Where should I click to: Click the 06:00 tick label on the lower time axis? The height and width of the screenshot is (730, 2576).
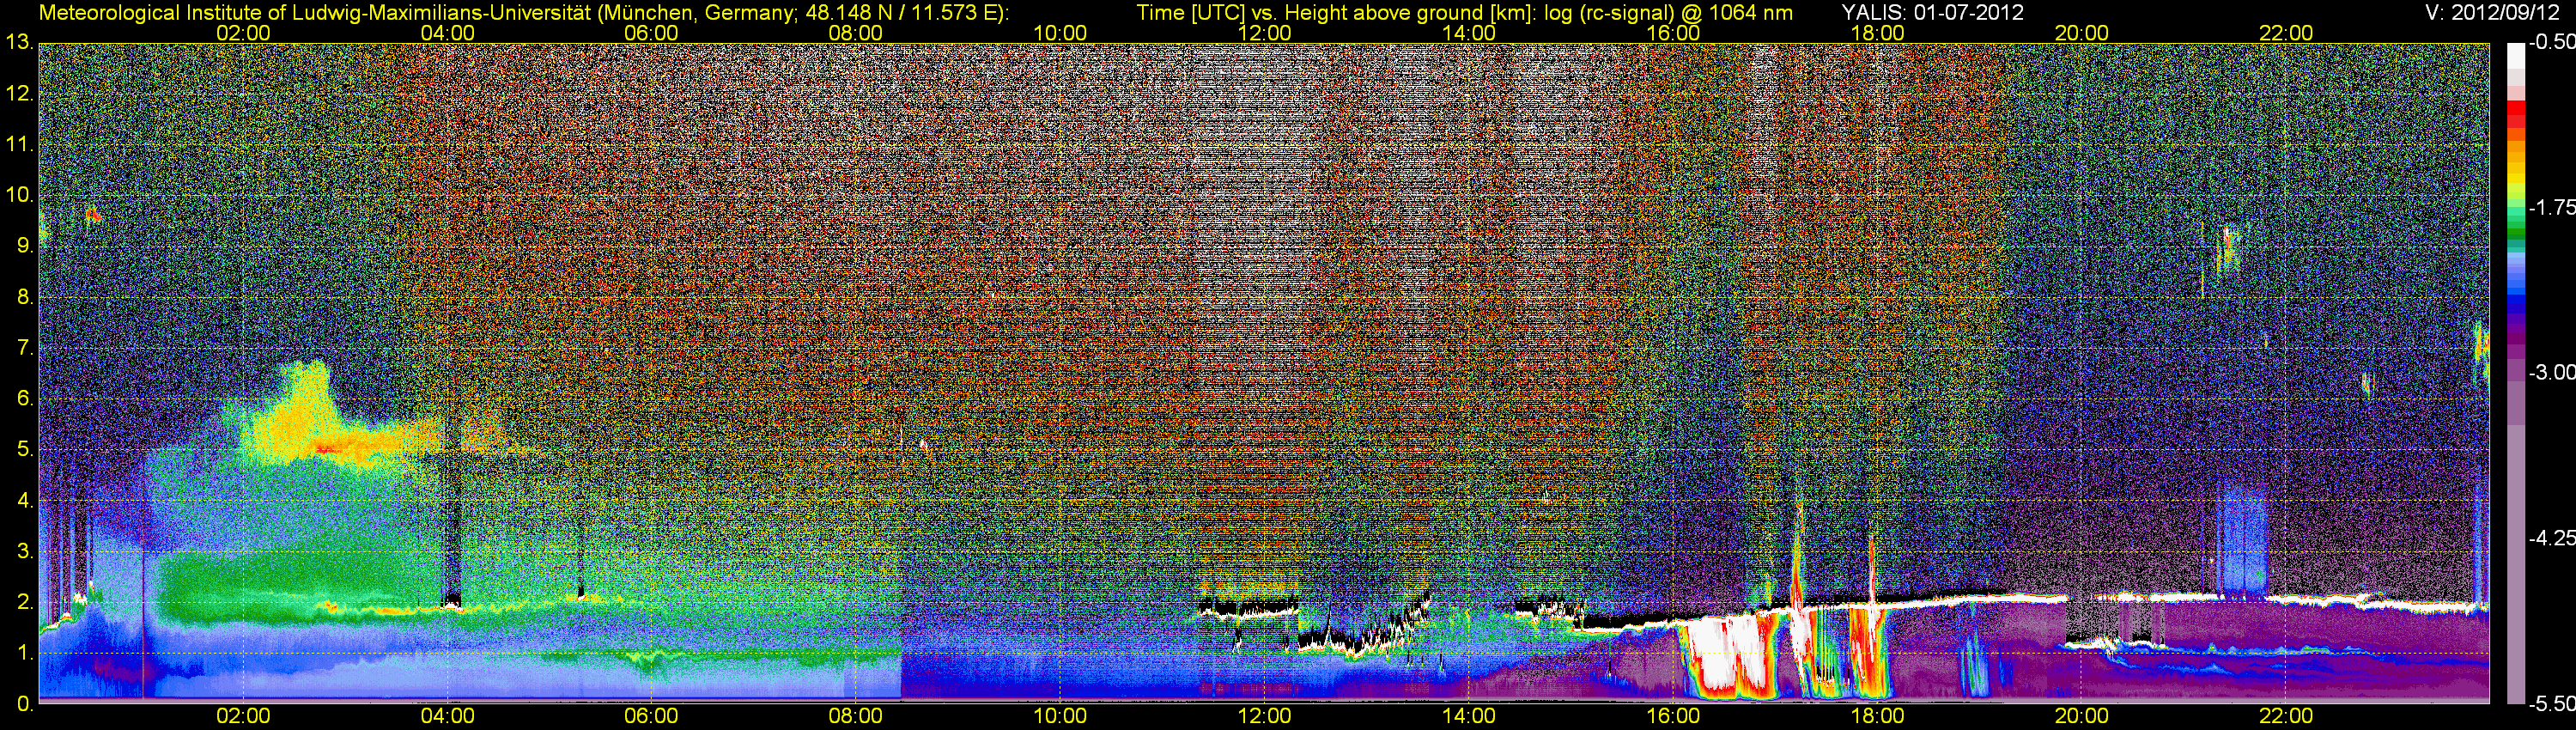(x=651, y=716)
